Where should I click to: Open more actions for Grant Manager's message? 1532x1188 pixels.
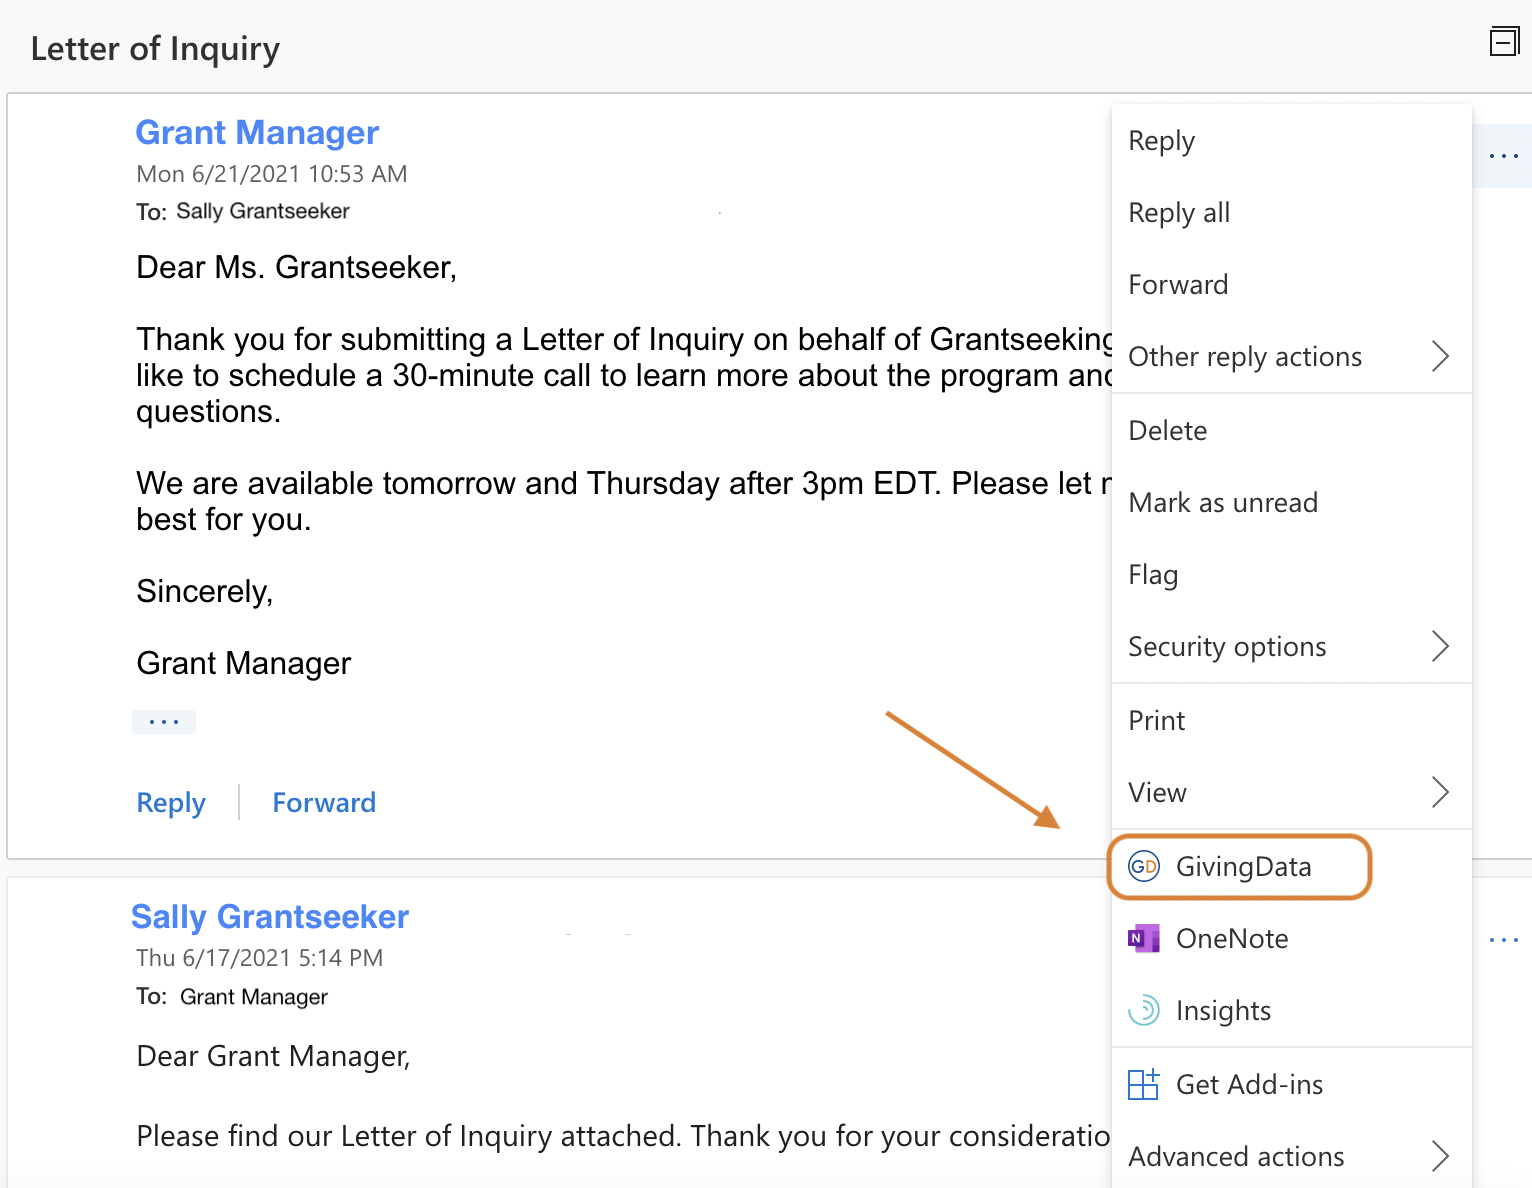tap(1503, 156)
